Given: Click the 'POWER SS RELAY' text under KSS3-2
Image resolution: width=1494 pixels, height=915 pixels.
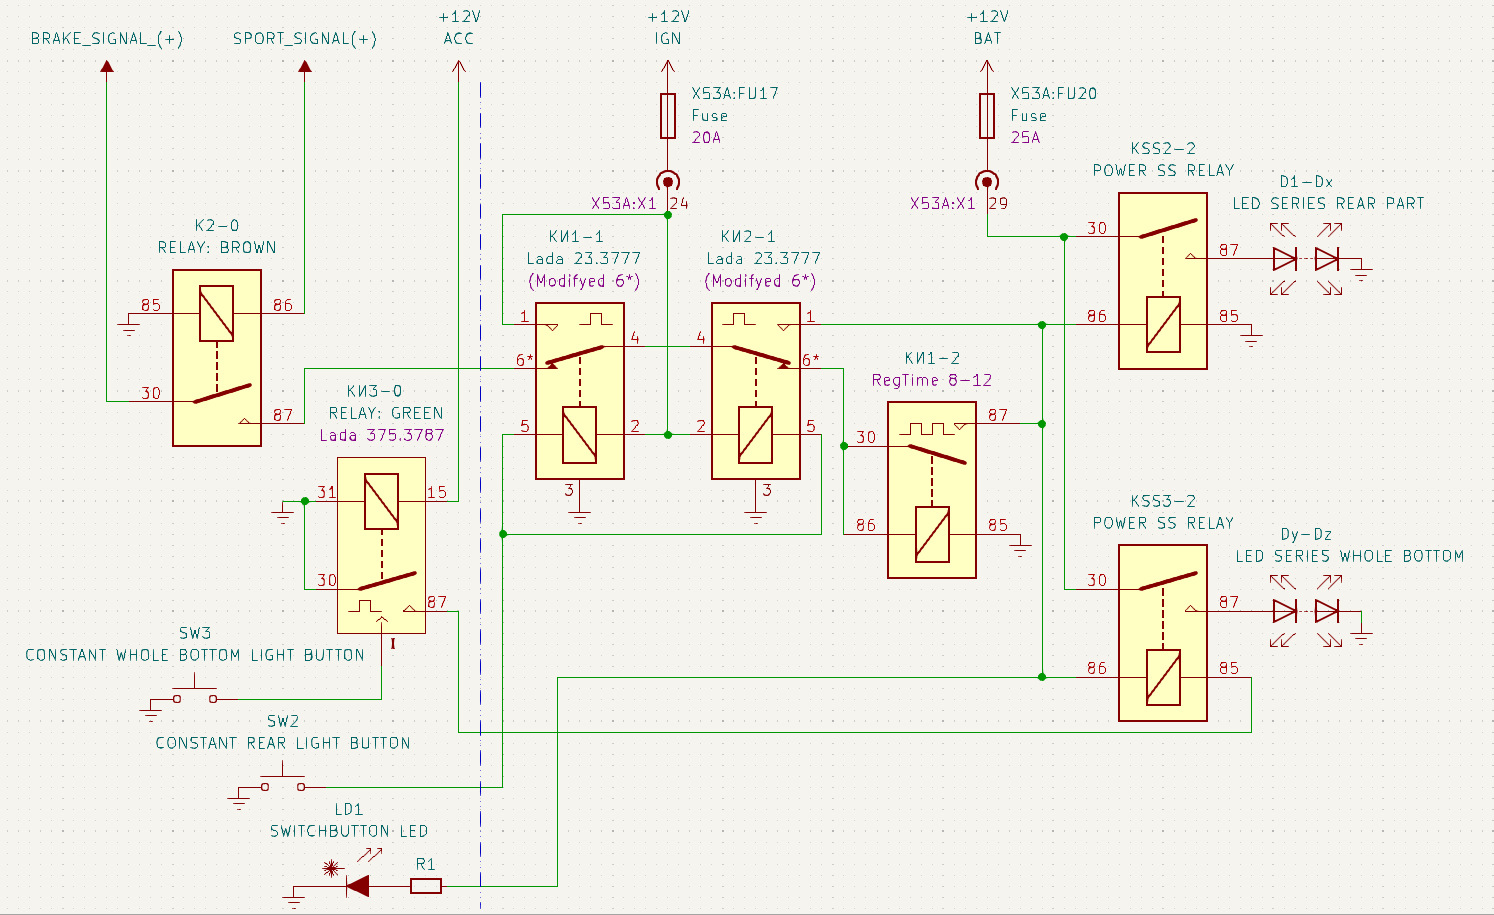Looking at the screenshot, I should point(1163,523).
